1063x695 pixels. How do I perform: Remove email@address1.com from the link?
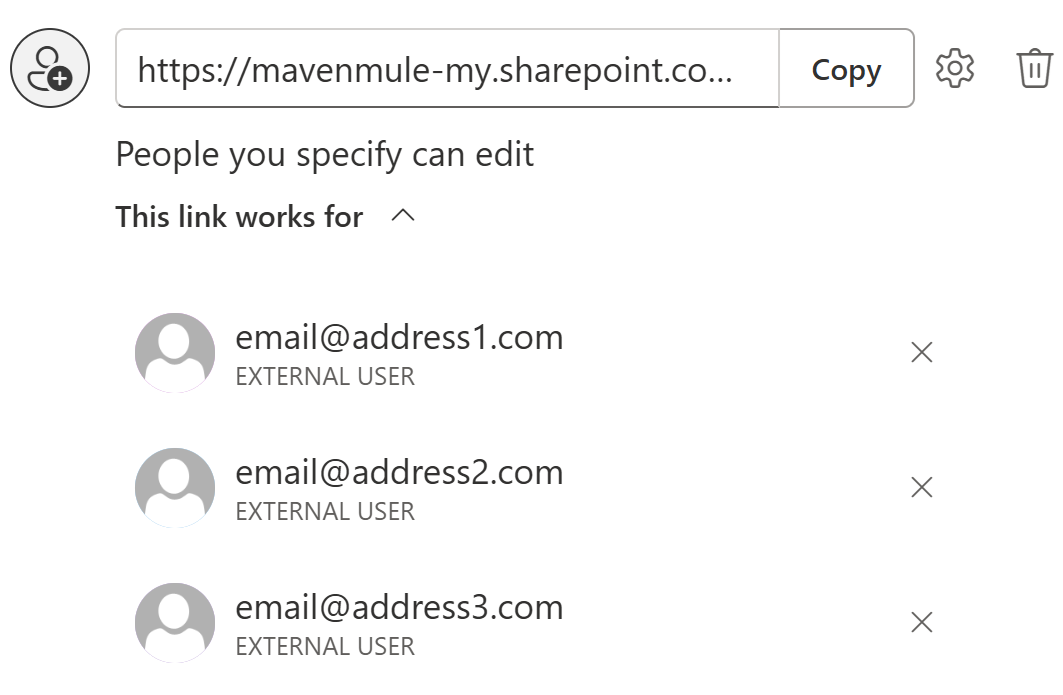[922, 352]
